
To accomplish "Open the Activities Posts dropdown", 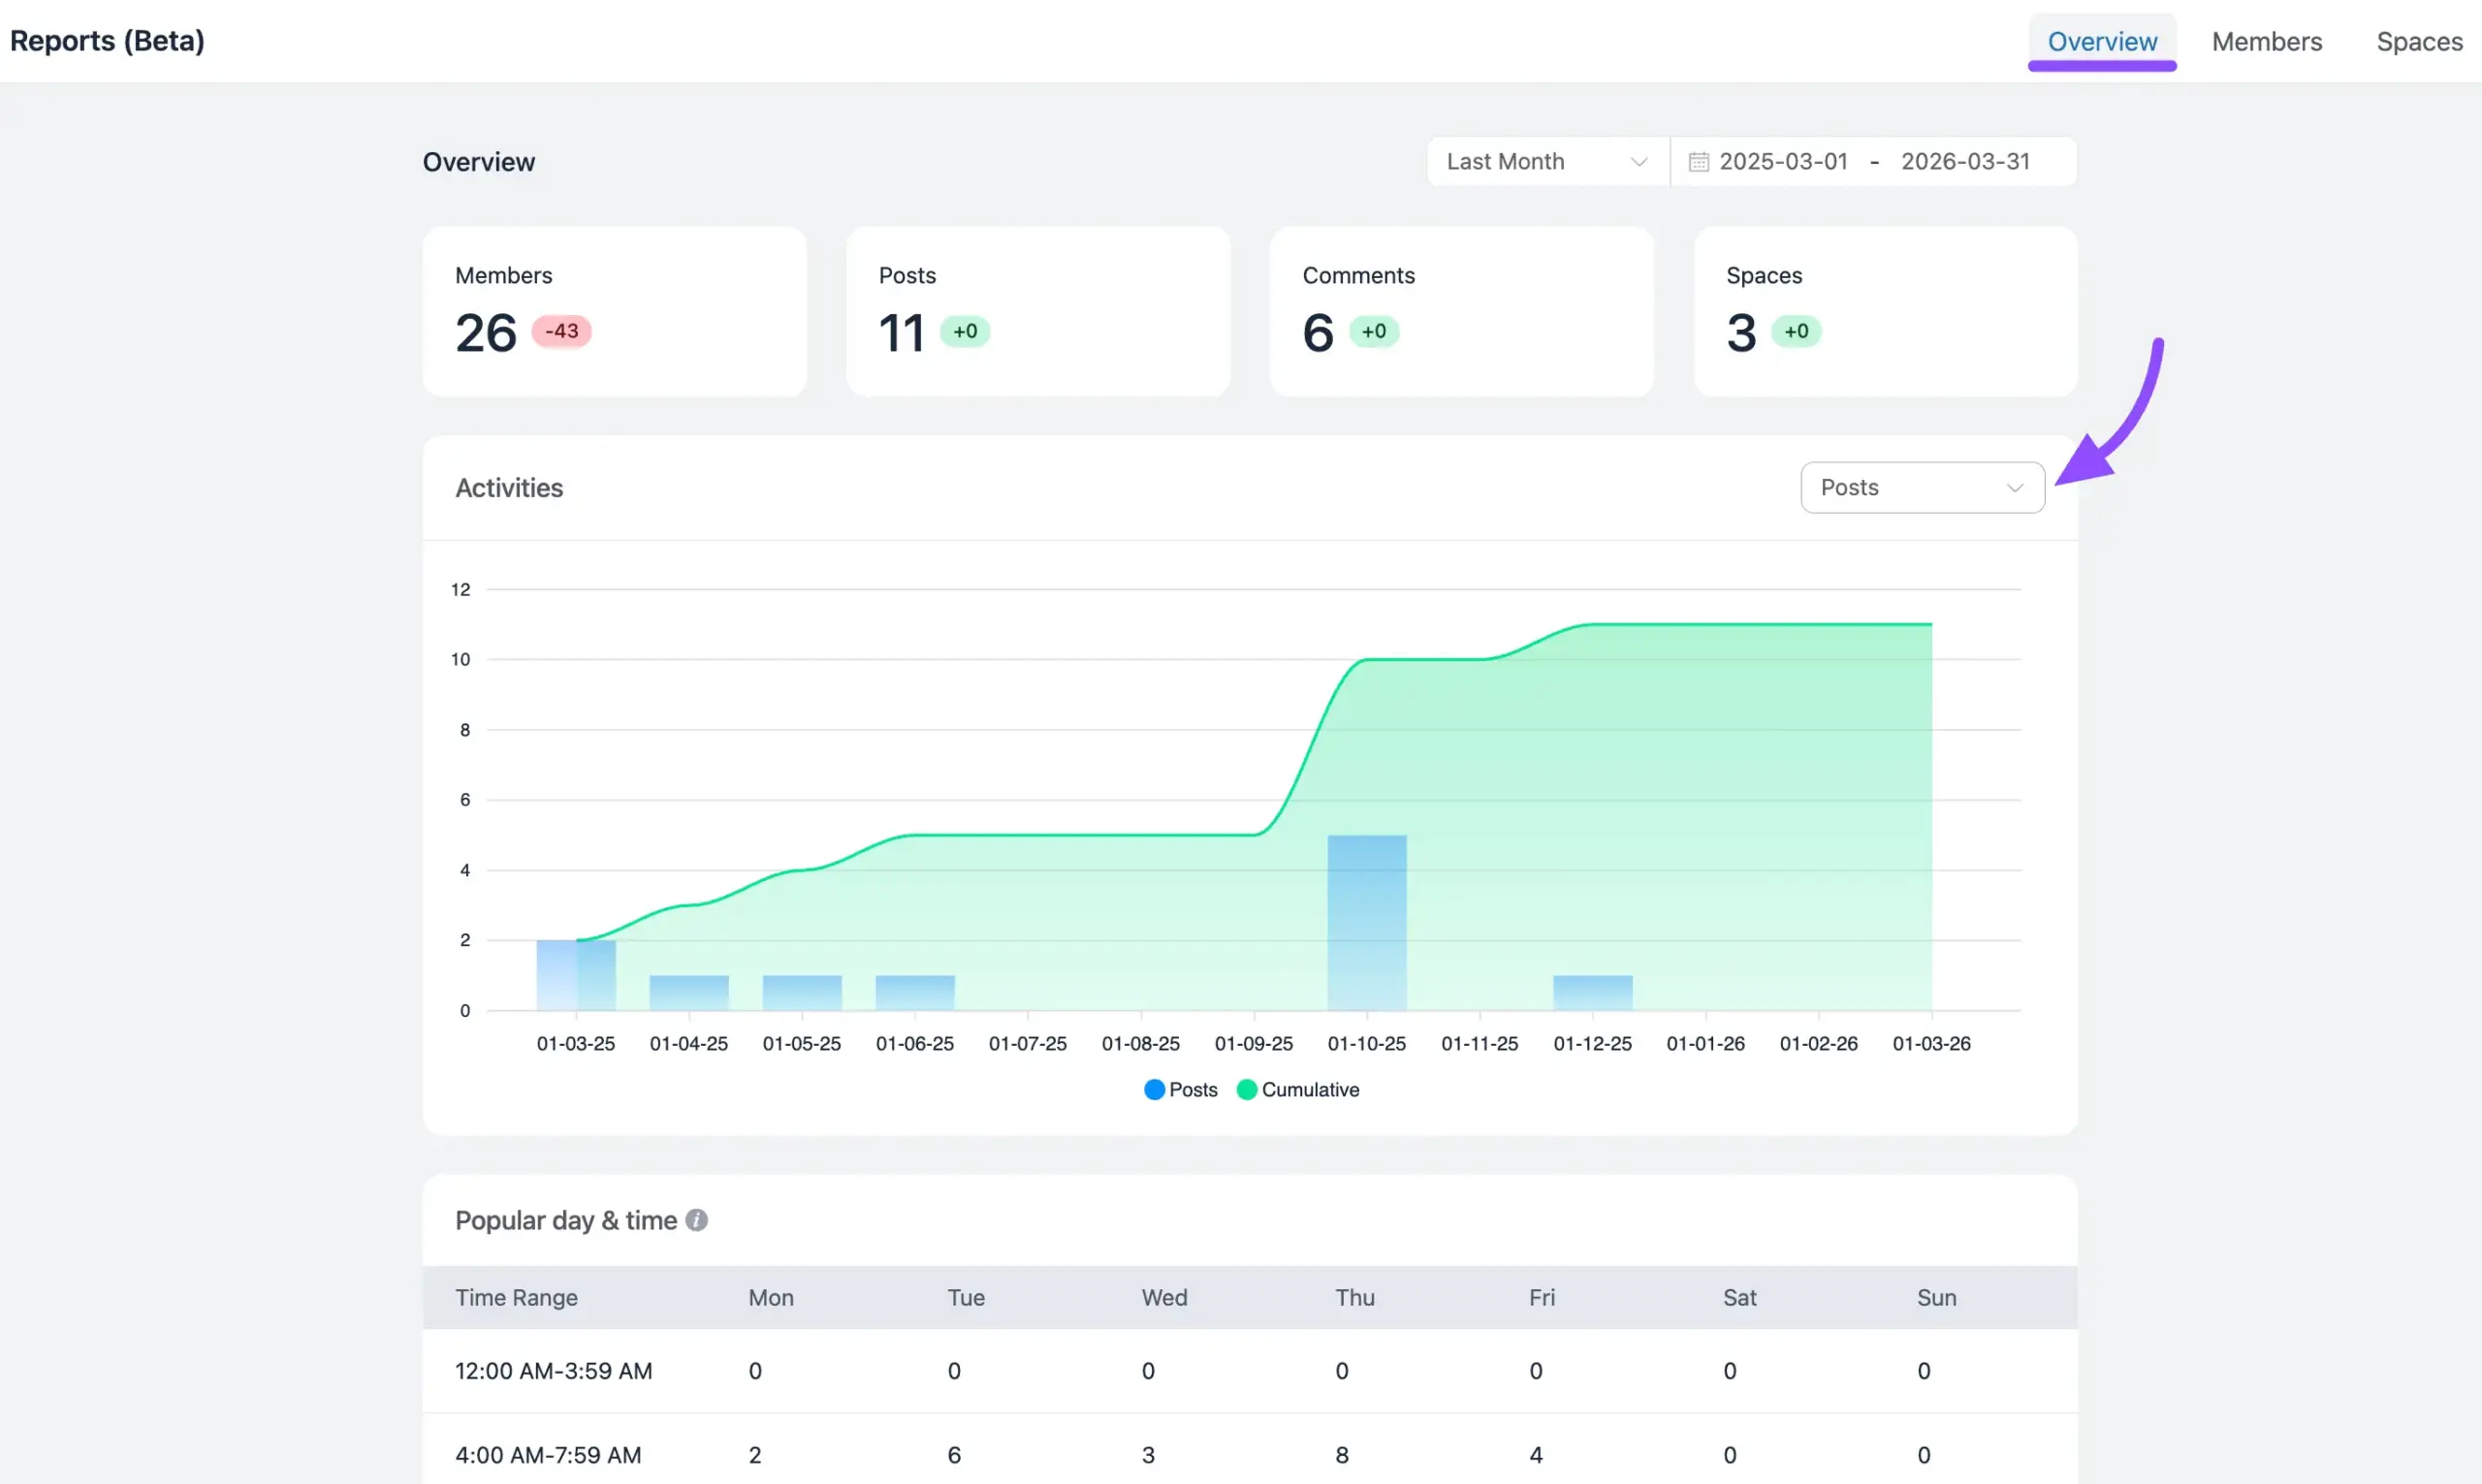I will (1921, 488).
